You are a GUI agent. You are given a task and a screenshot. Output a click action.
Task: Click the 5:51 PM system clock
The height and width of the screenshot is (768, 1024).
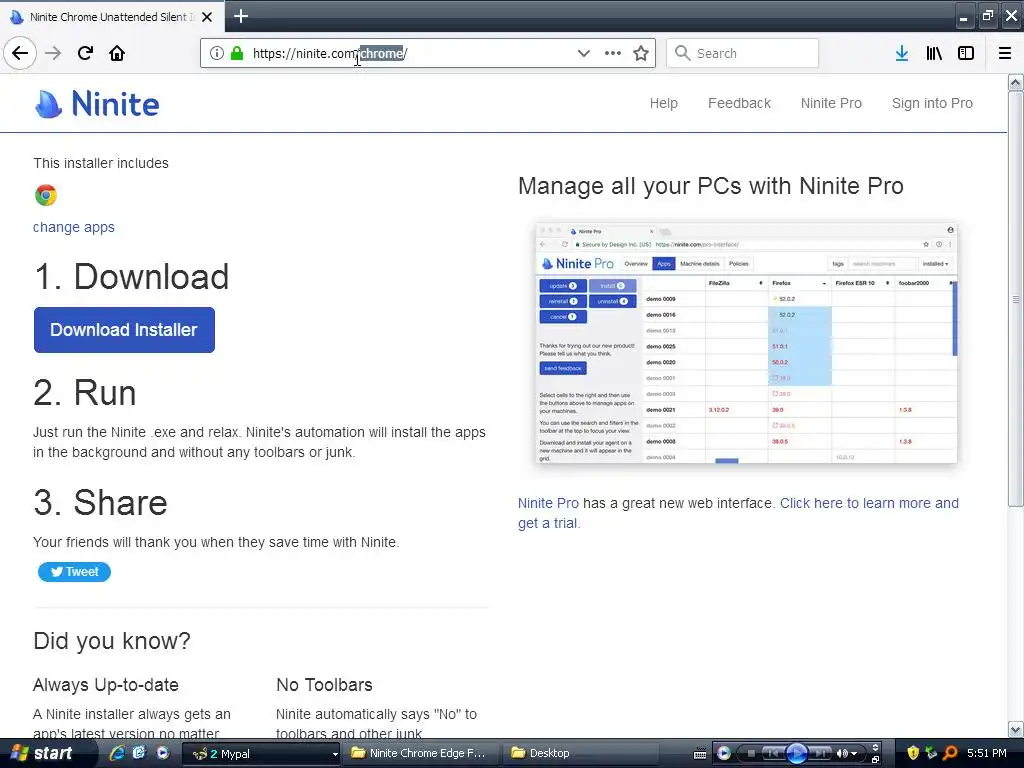click(986, 753)
